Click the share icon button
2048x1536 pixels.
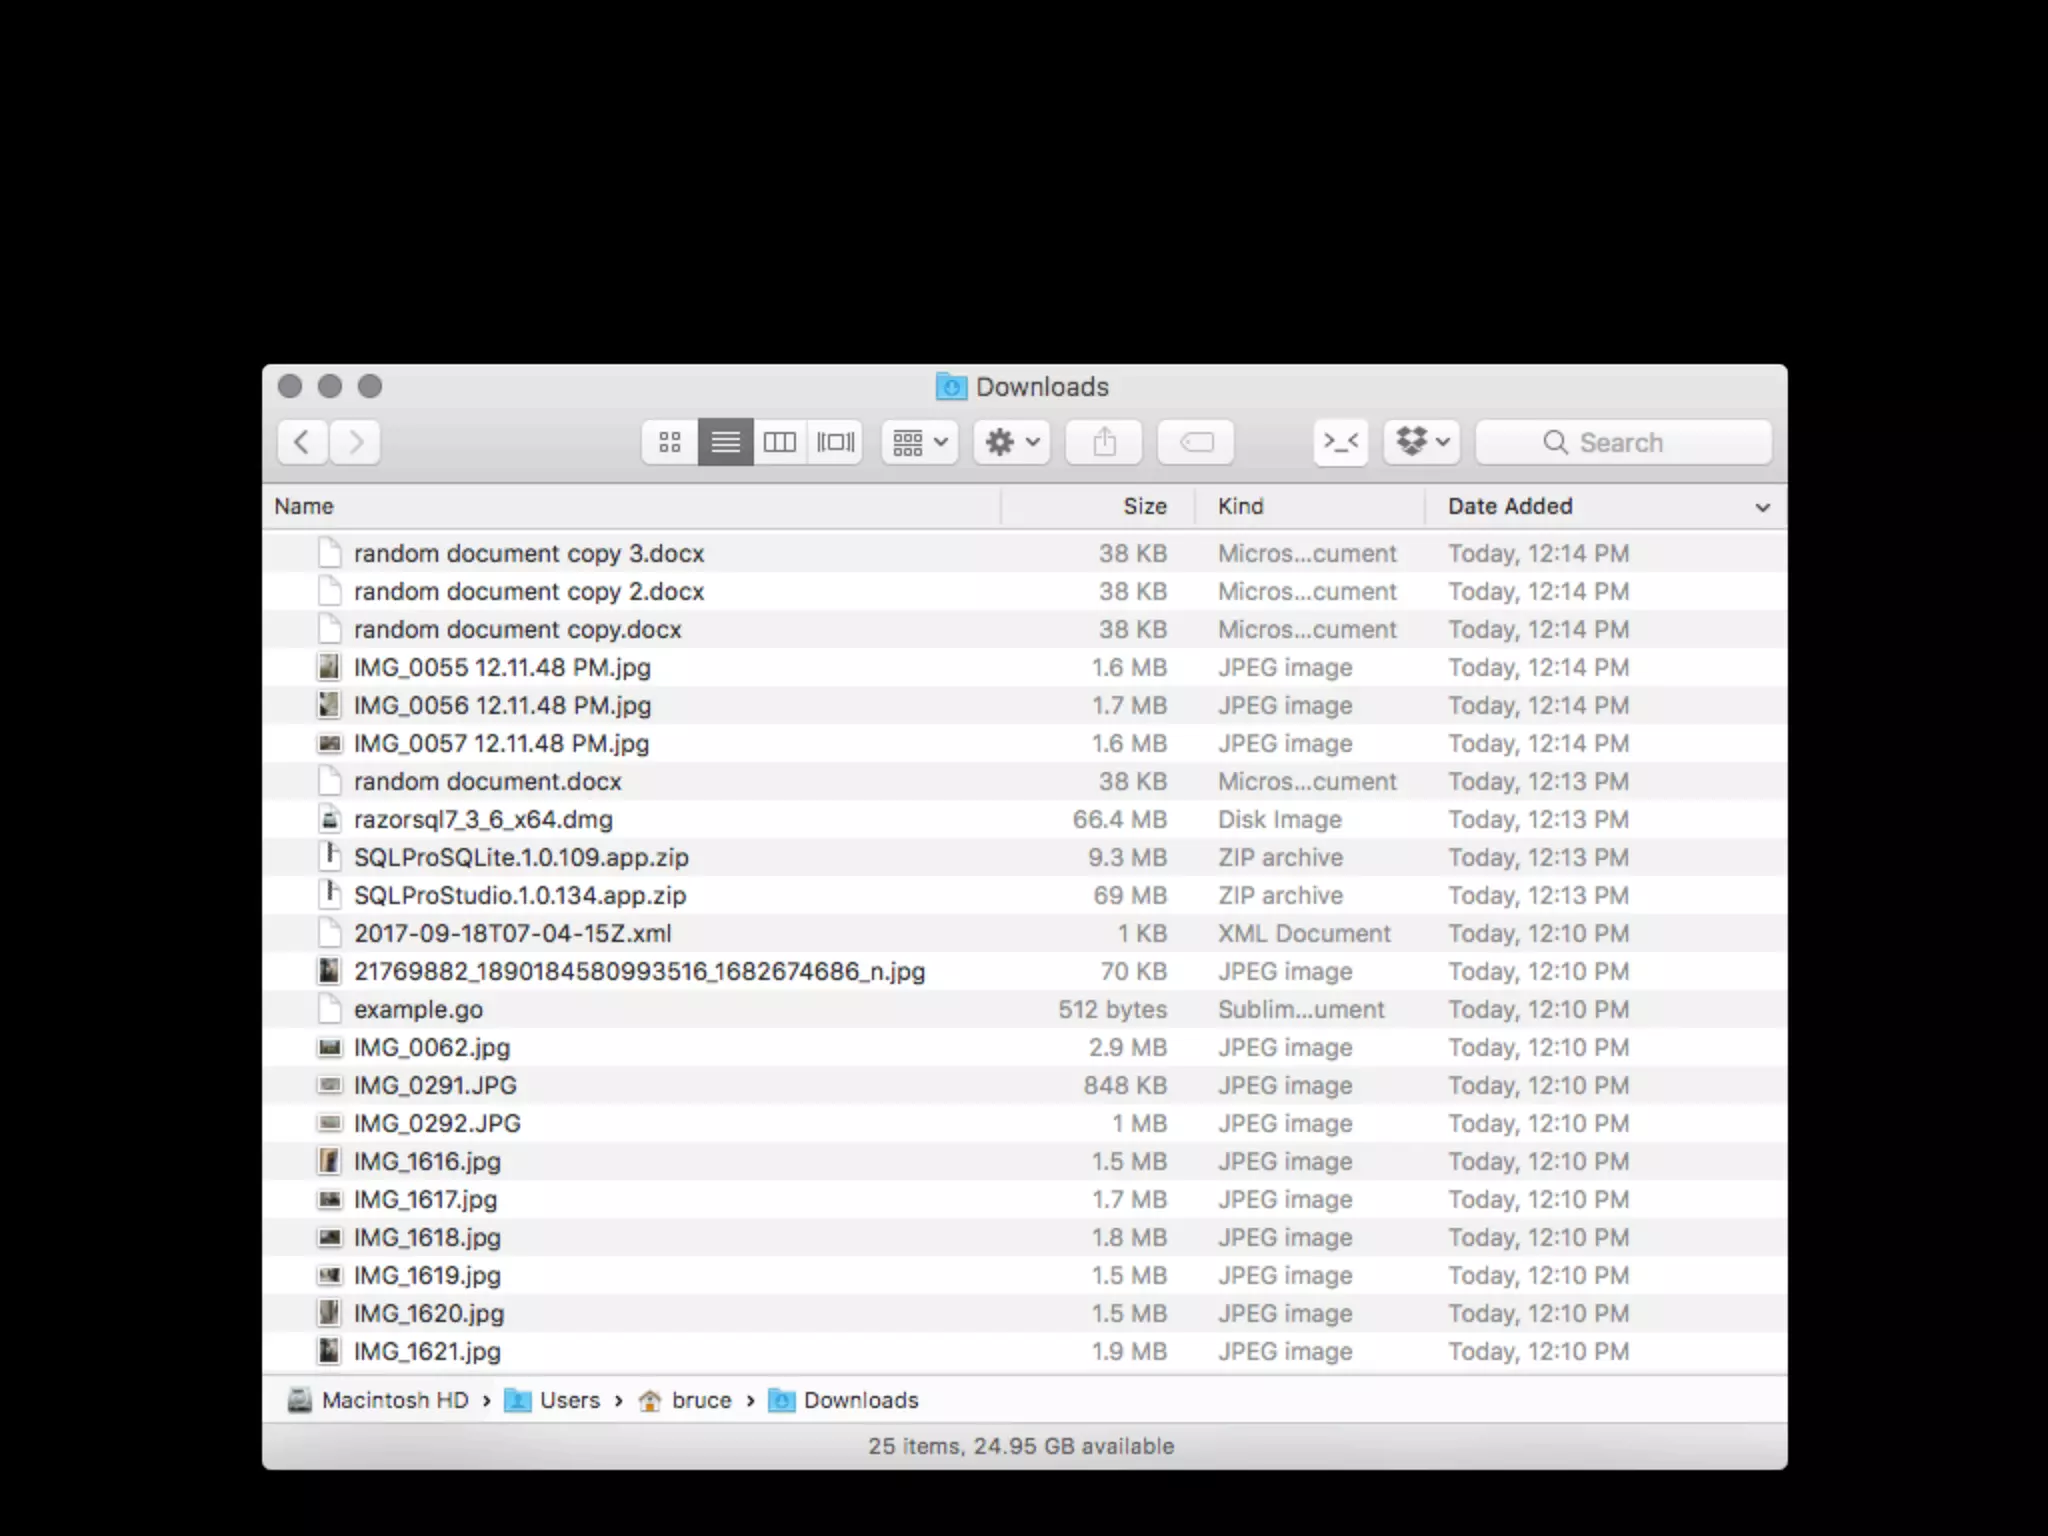coord(1104,442)
